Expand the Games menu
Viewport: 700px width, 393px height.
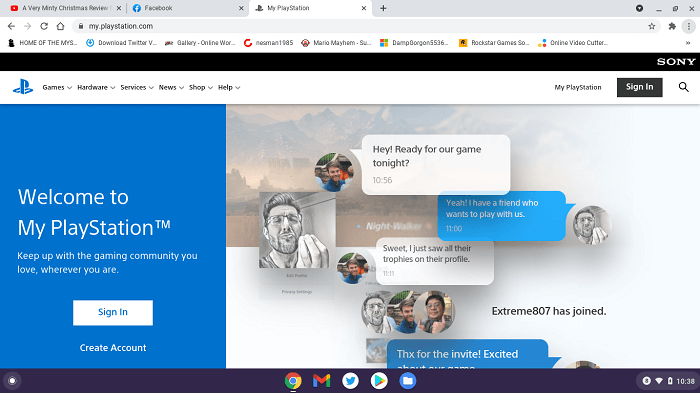click(x=57, y=88)
